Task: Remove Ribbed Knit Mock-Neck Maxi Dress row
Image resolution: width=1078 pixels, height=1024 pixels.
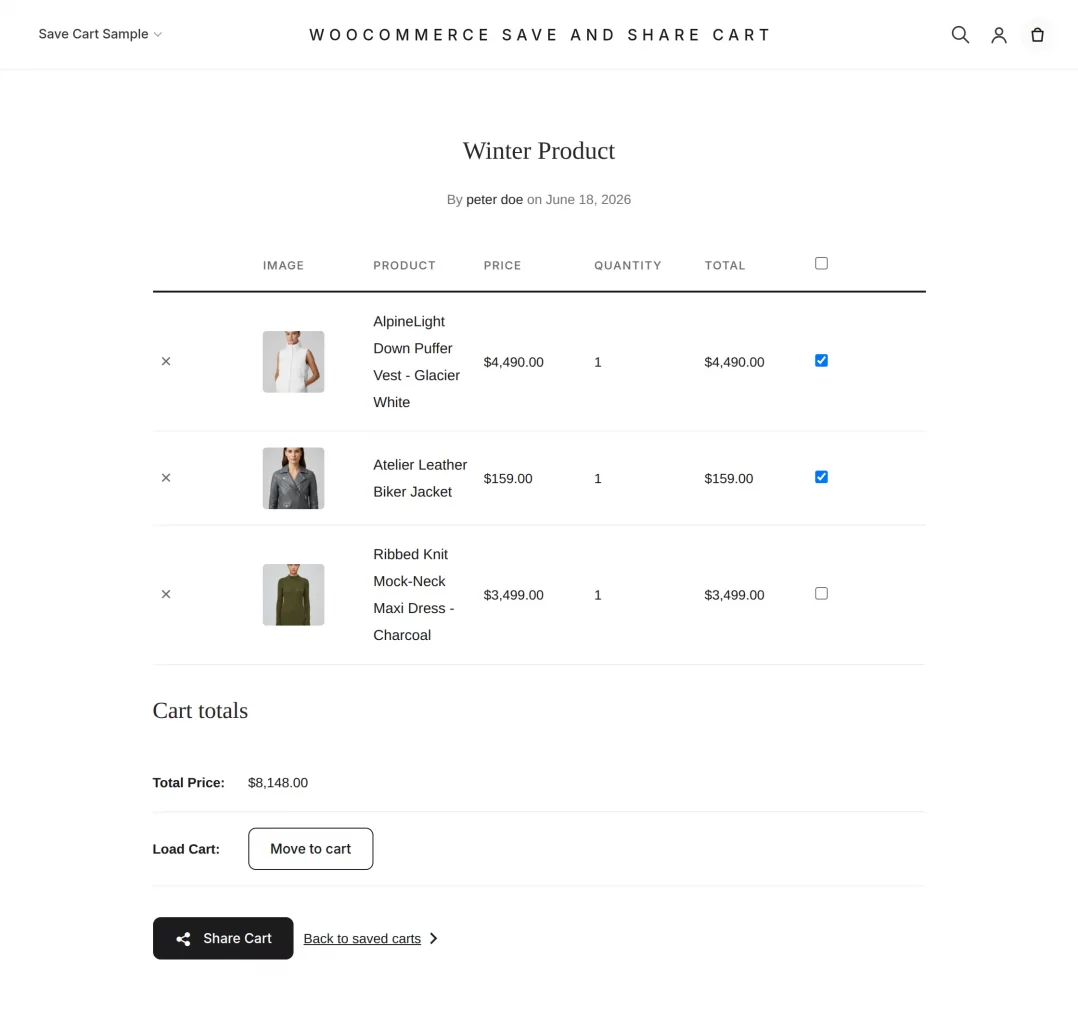Action: 166,594
